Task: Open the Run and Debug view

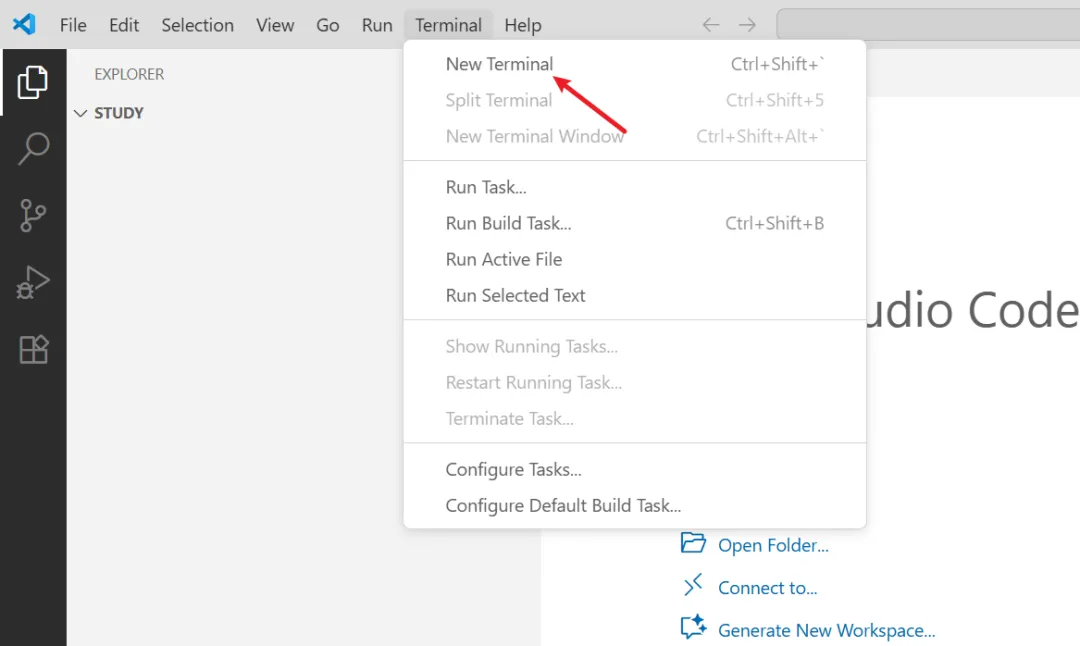Action: 33,282
